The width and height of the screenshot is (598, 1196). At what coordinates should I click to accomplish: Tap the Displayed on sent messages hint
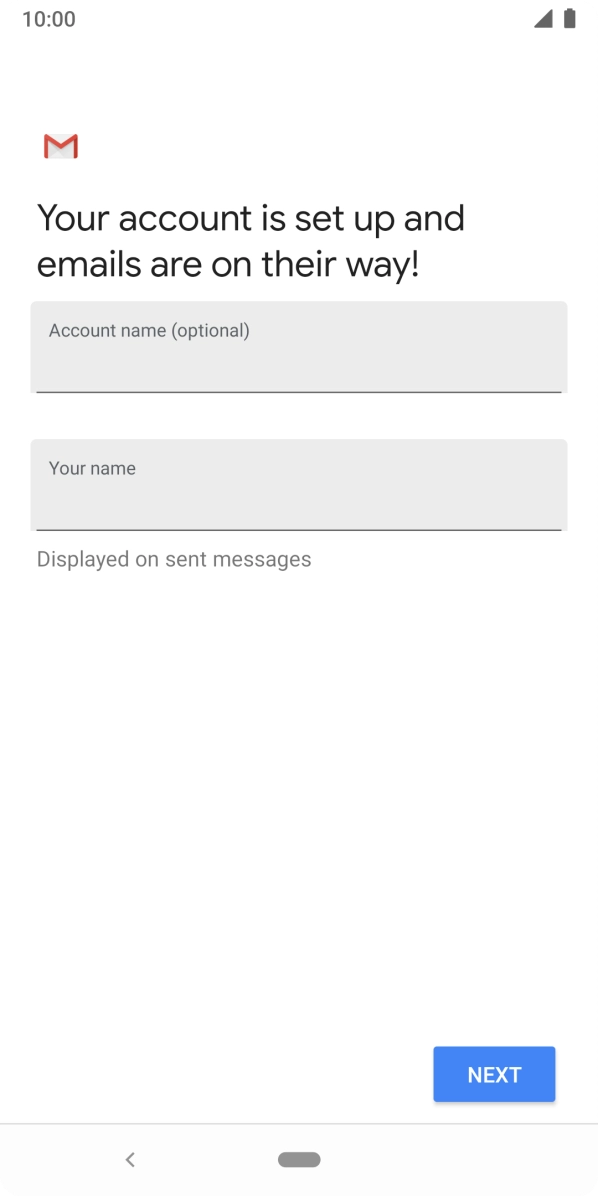(x=174, y=558)
